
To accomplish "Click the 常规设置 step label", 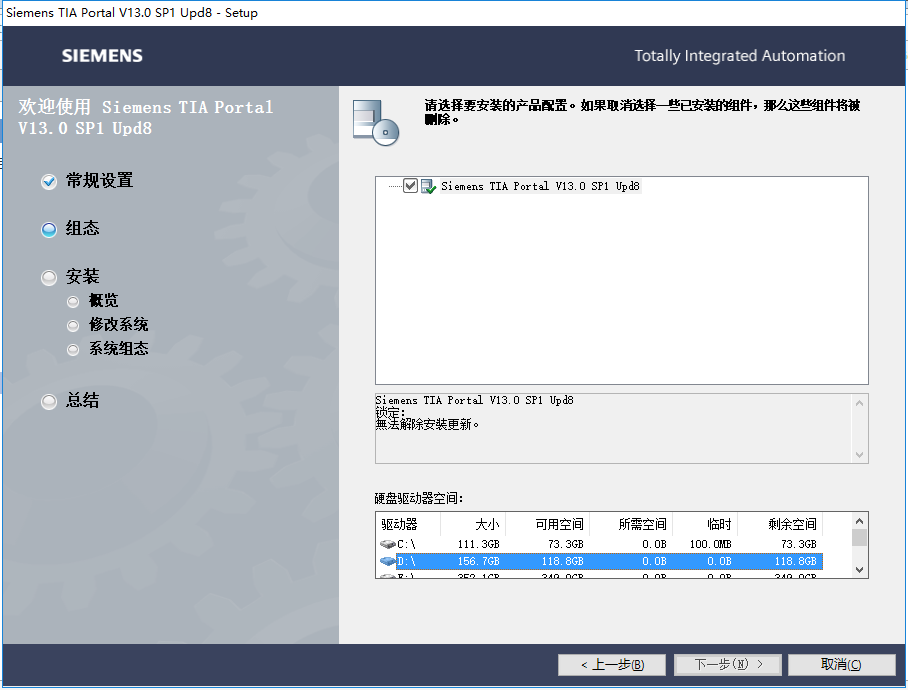I will coord(100,181).
